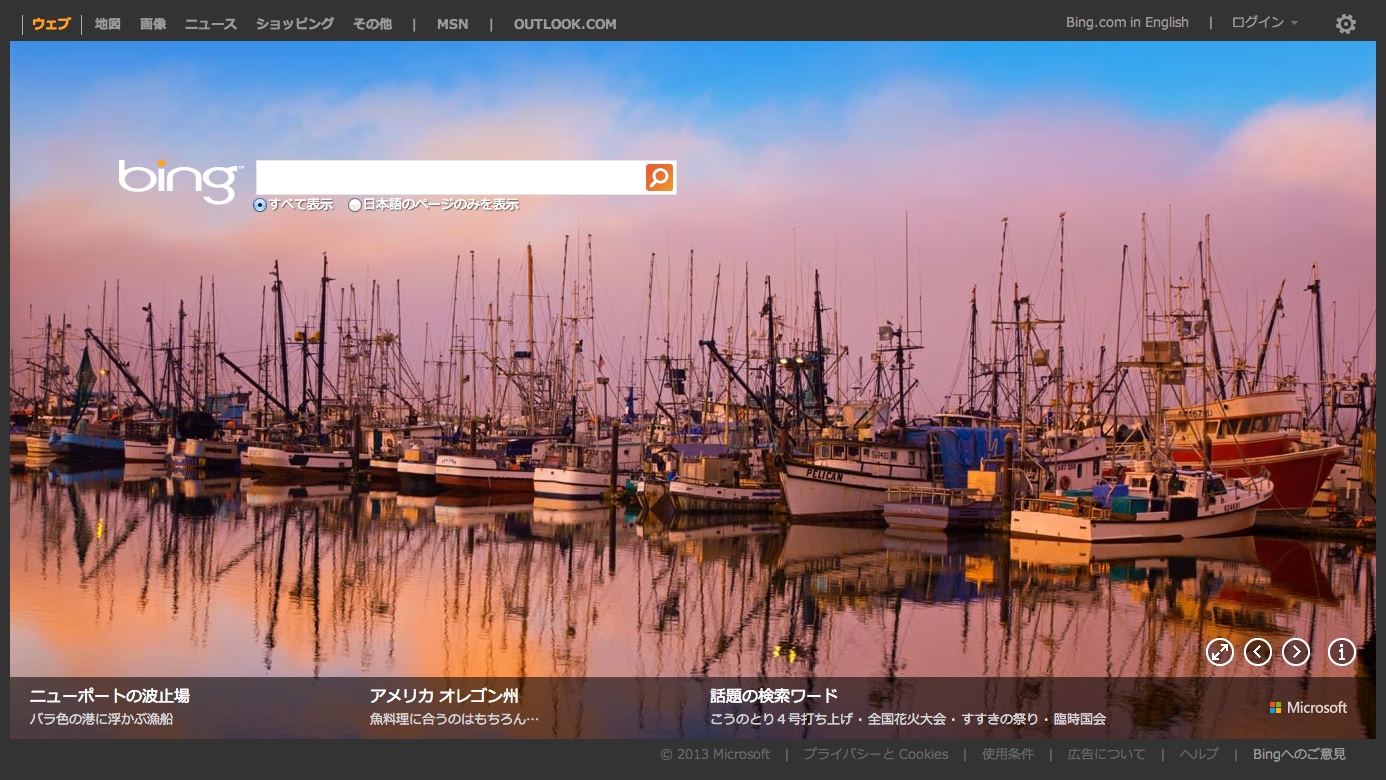This screenshot has height=780, width=1386.
Task: Open the その他 menu
Action: point(372,24)
